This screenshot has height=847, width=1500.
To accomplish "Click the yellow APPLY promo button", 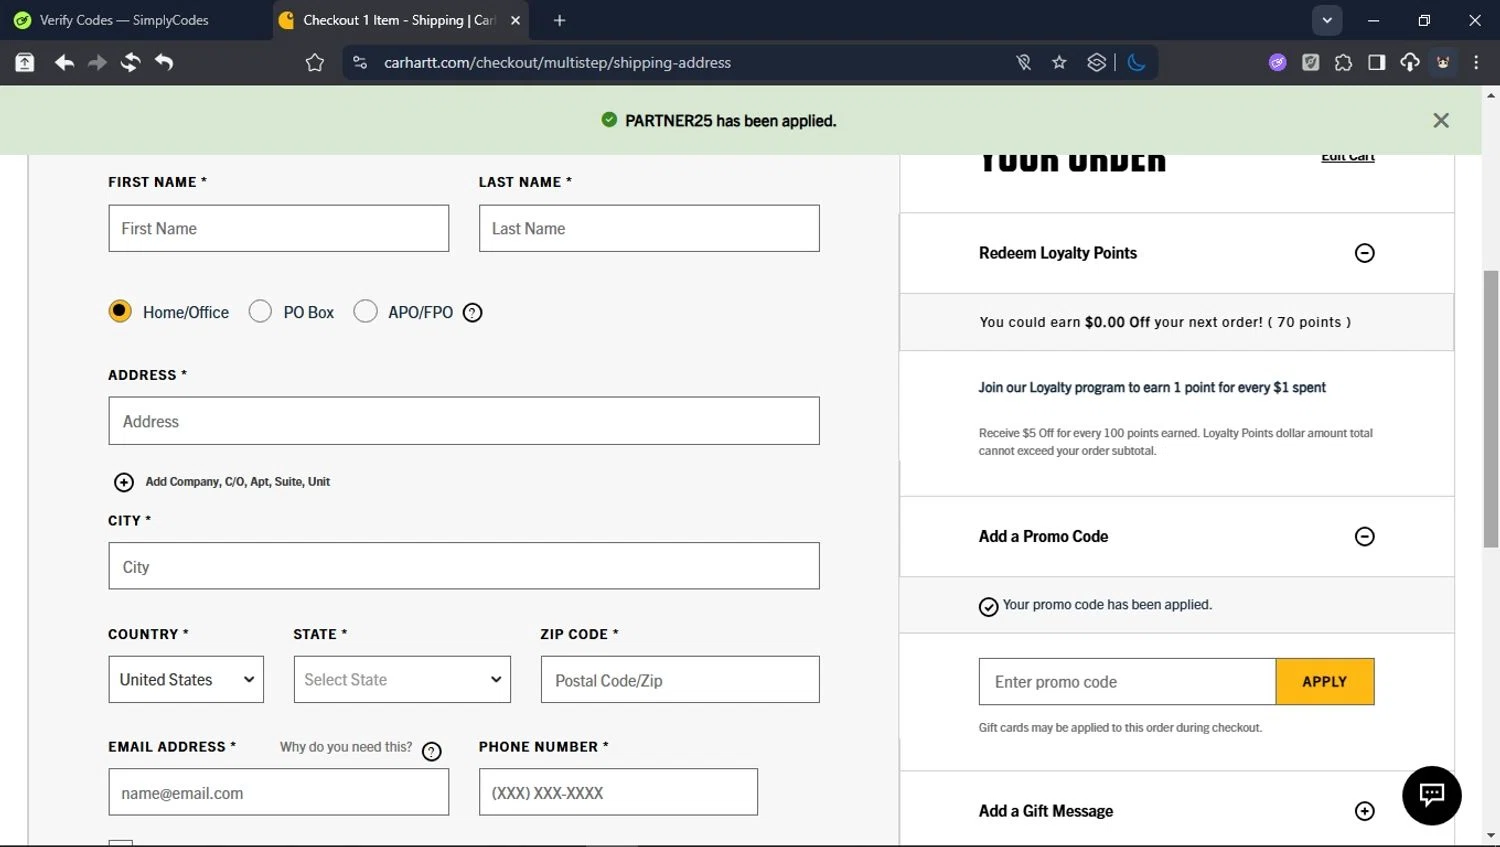I will point(1325,682).
